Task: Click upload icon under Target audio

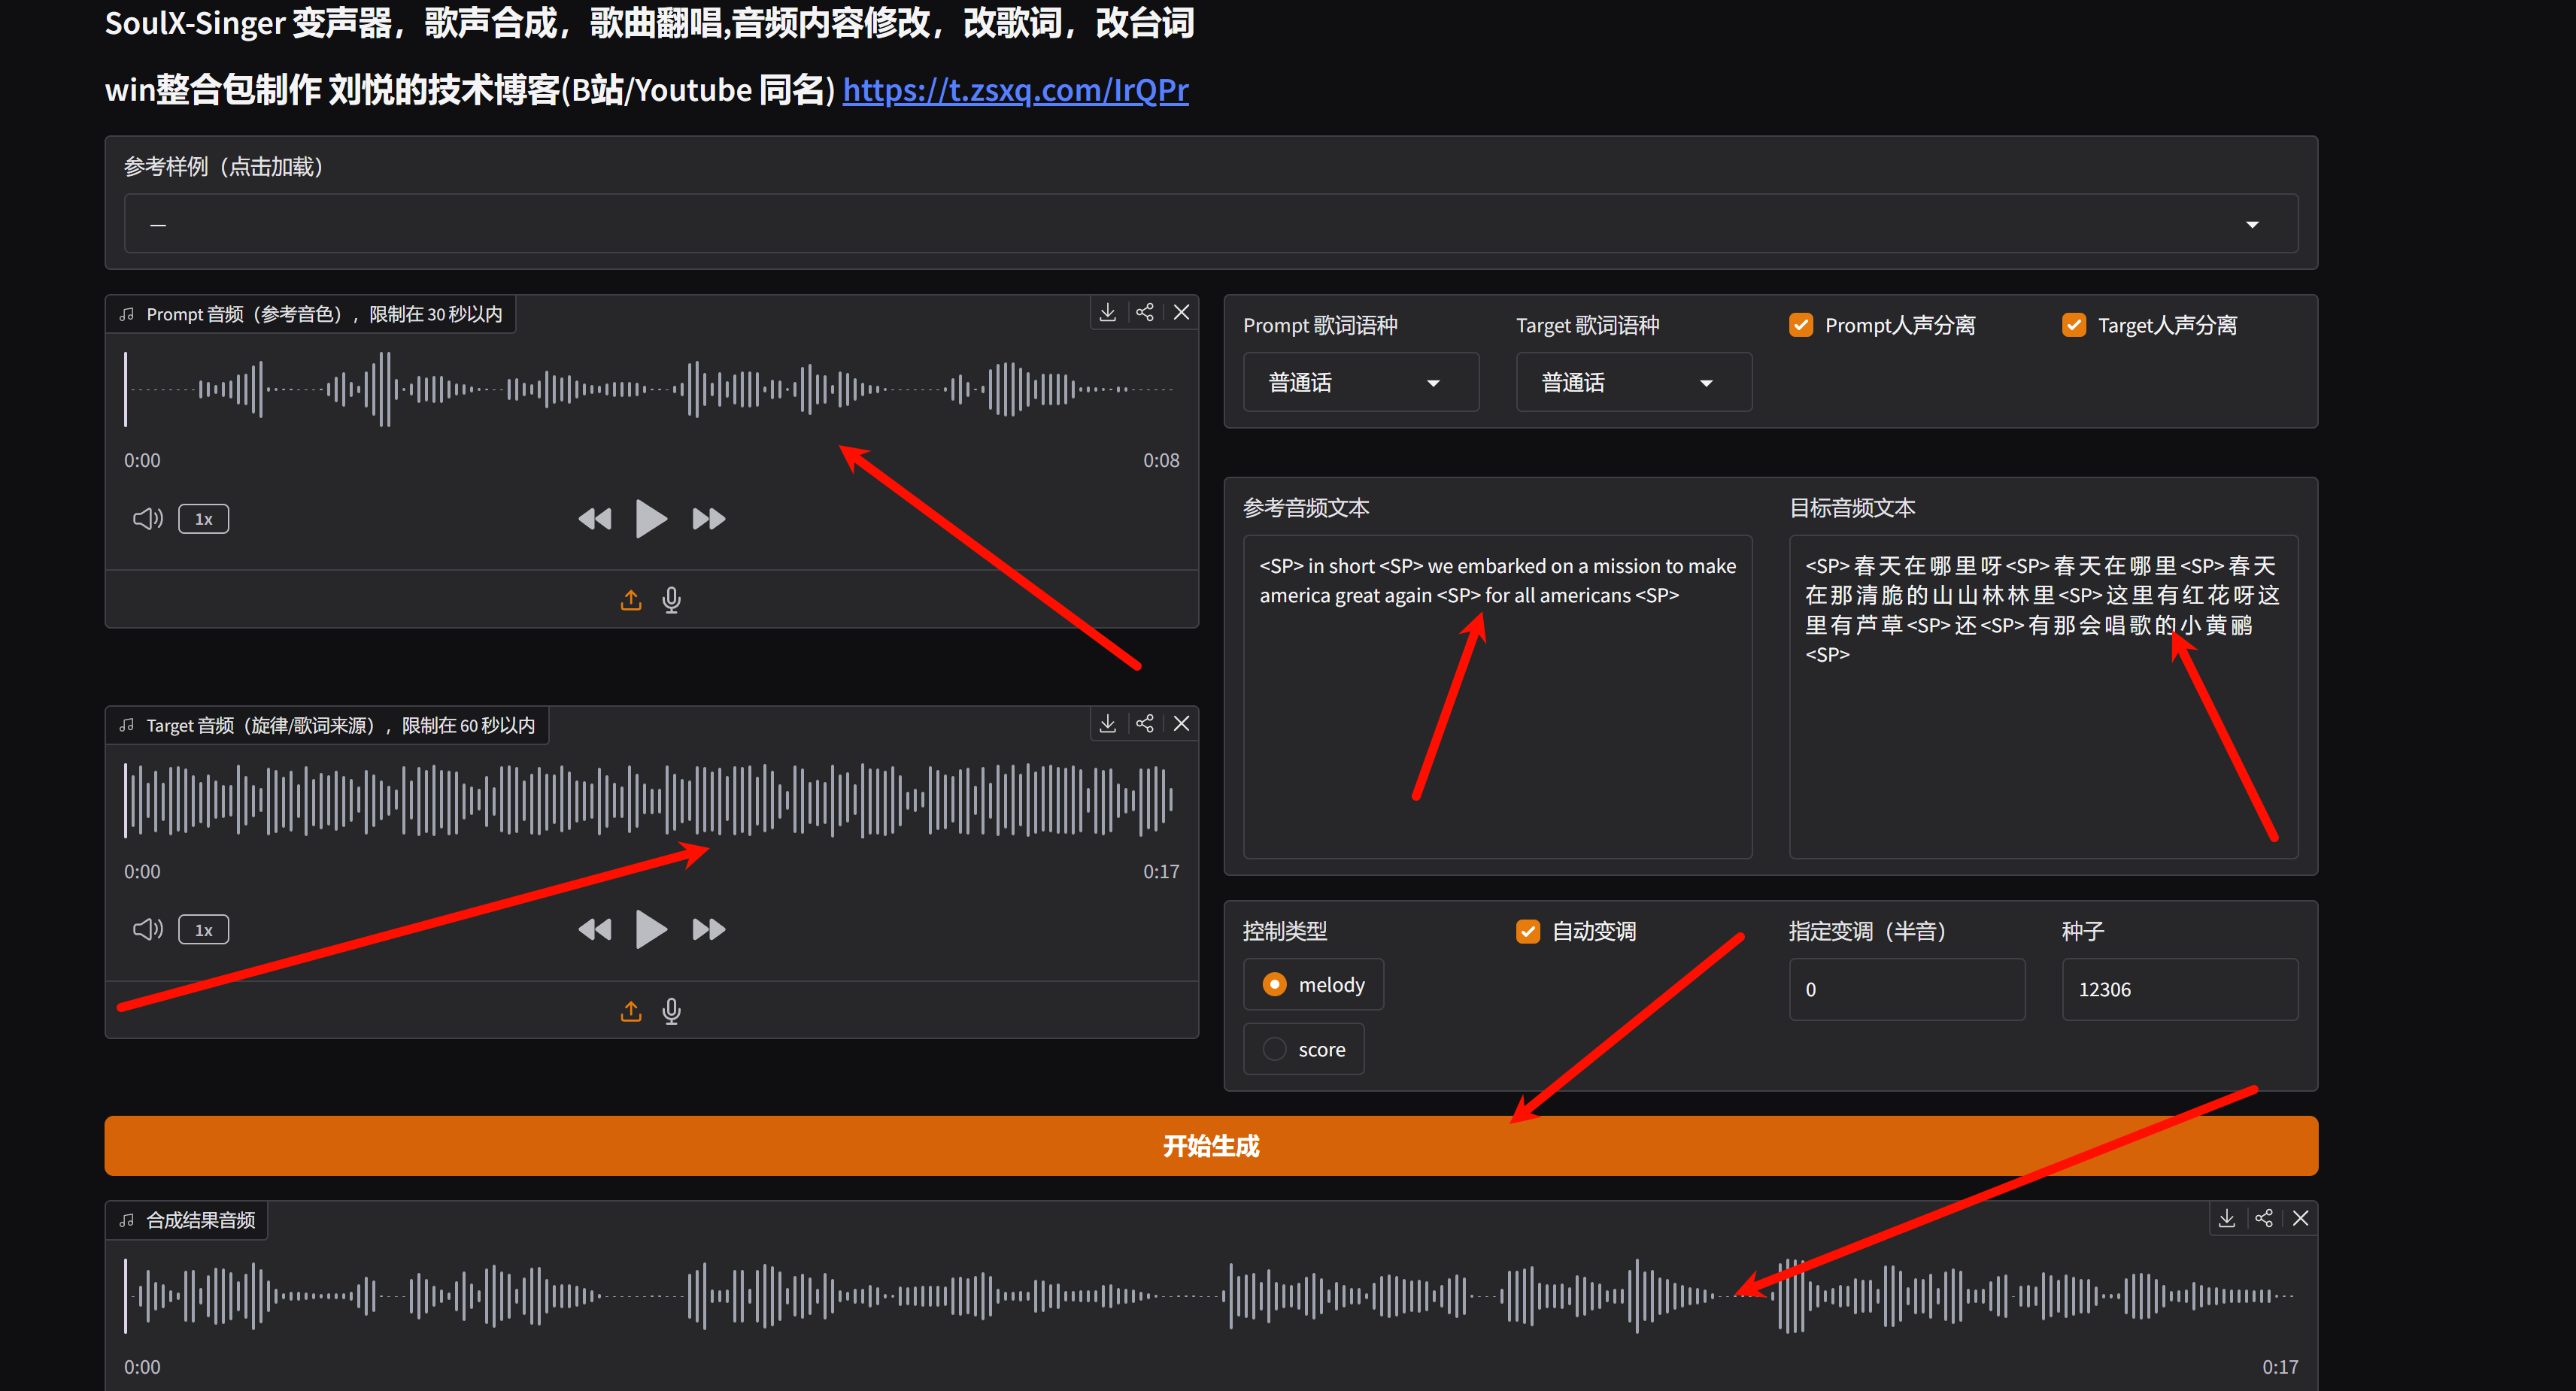Action: (x=630, y=1011)
